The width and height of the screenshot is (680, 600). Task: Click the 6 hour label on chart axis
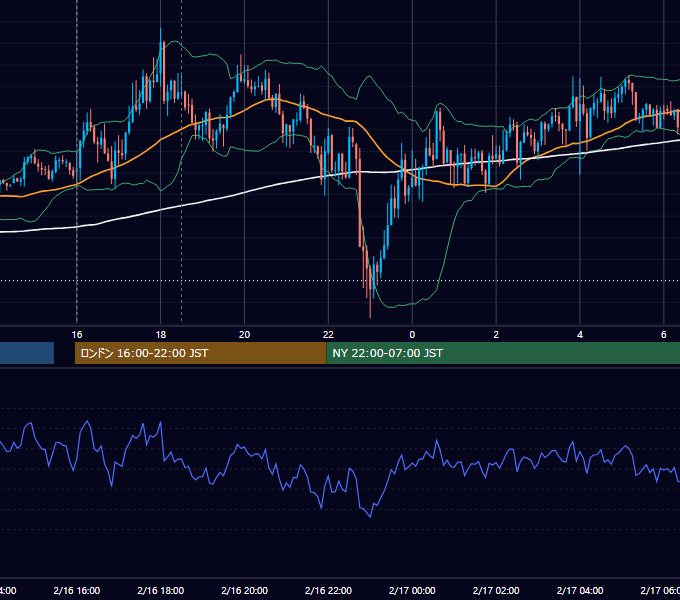tap(664, 335)
